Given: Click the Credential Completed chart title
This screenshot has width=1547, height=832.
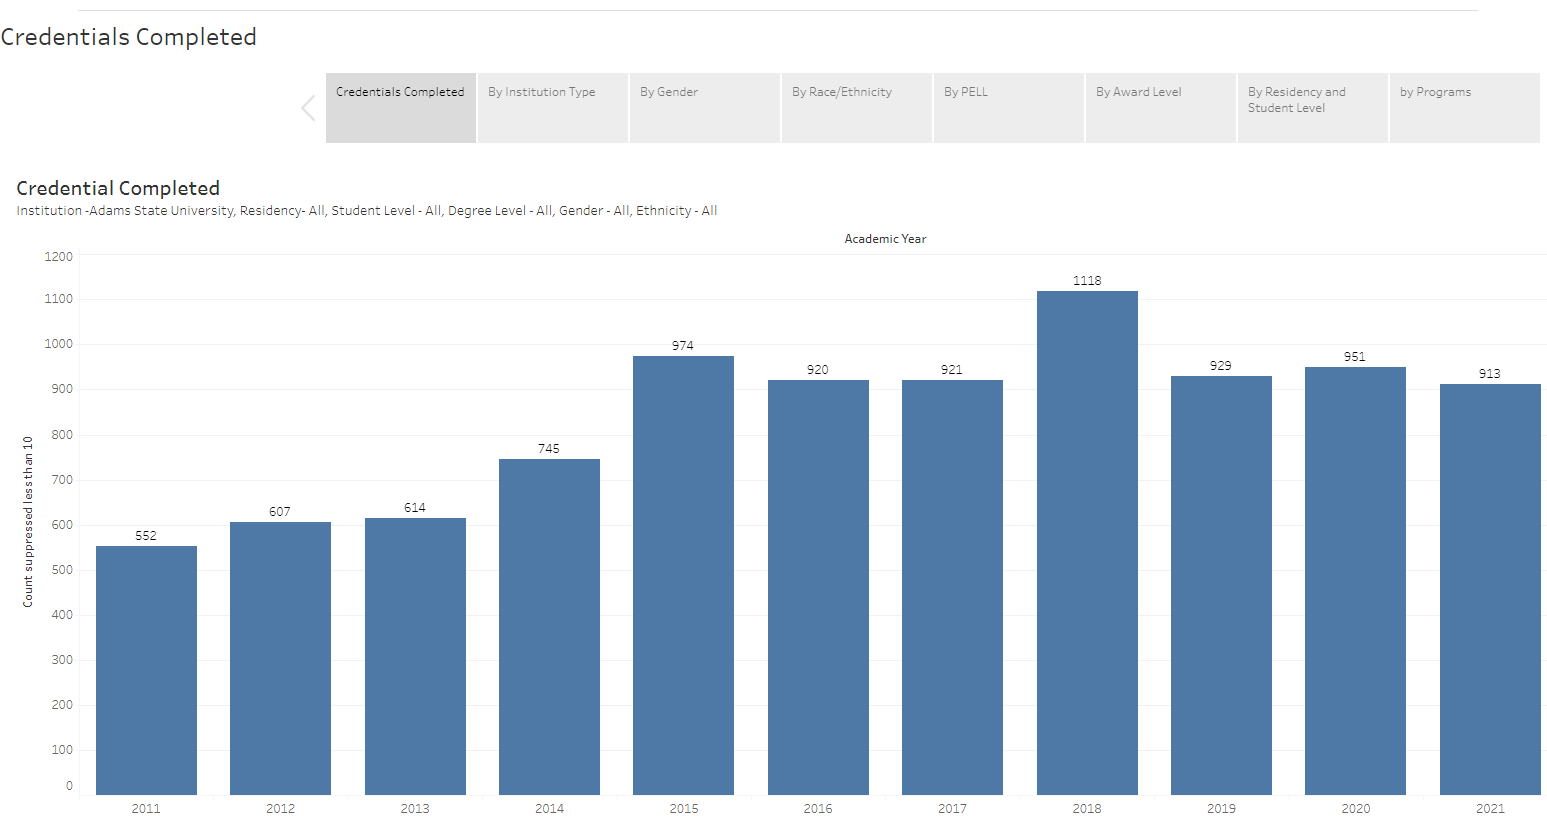Looking at the screenshot, I should (x=118, y=188).
